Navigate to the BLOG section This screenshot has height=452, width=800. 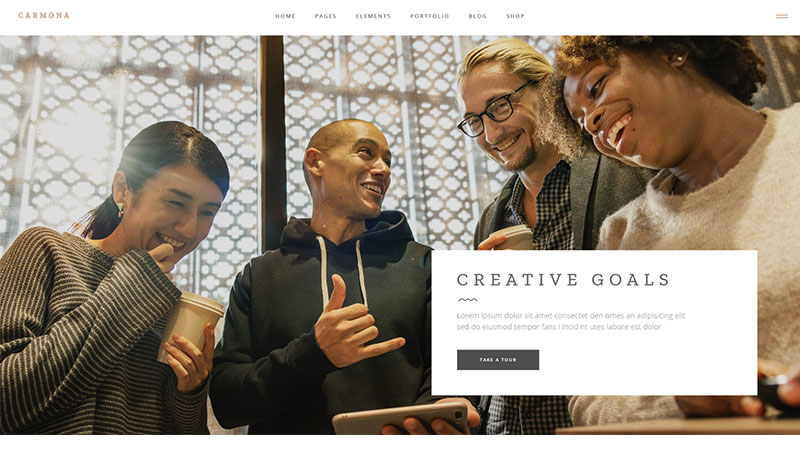tap(478, 16)
